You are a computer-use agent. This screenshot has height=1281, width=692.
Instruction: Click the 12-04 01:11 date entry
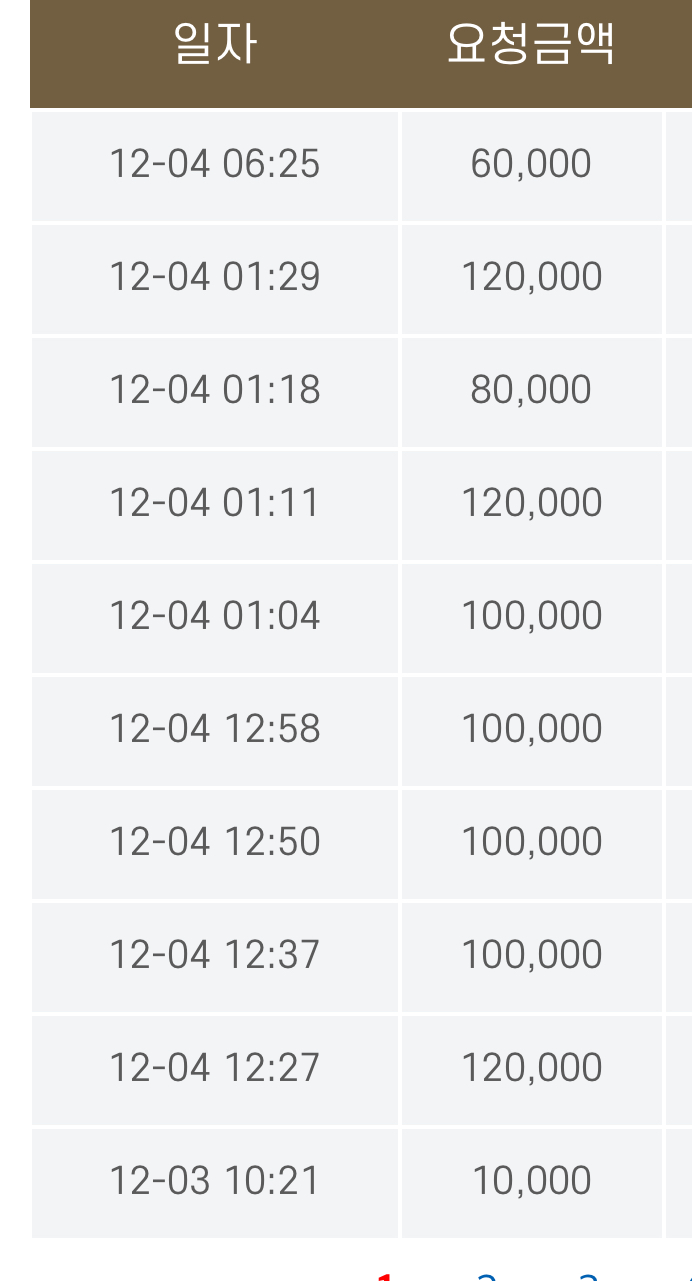coord(215,503)
